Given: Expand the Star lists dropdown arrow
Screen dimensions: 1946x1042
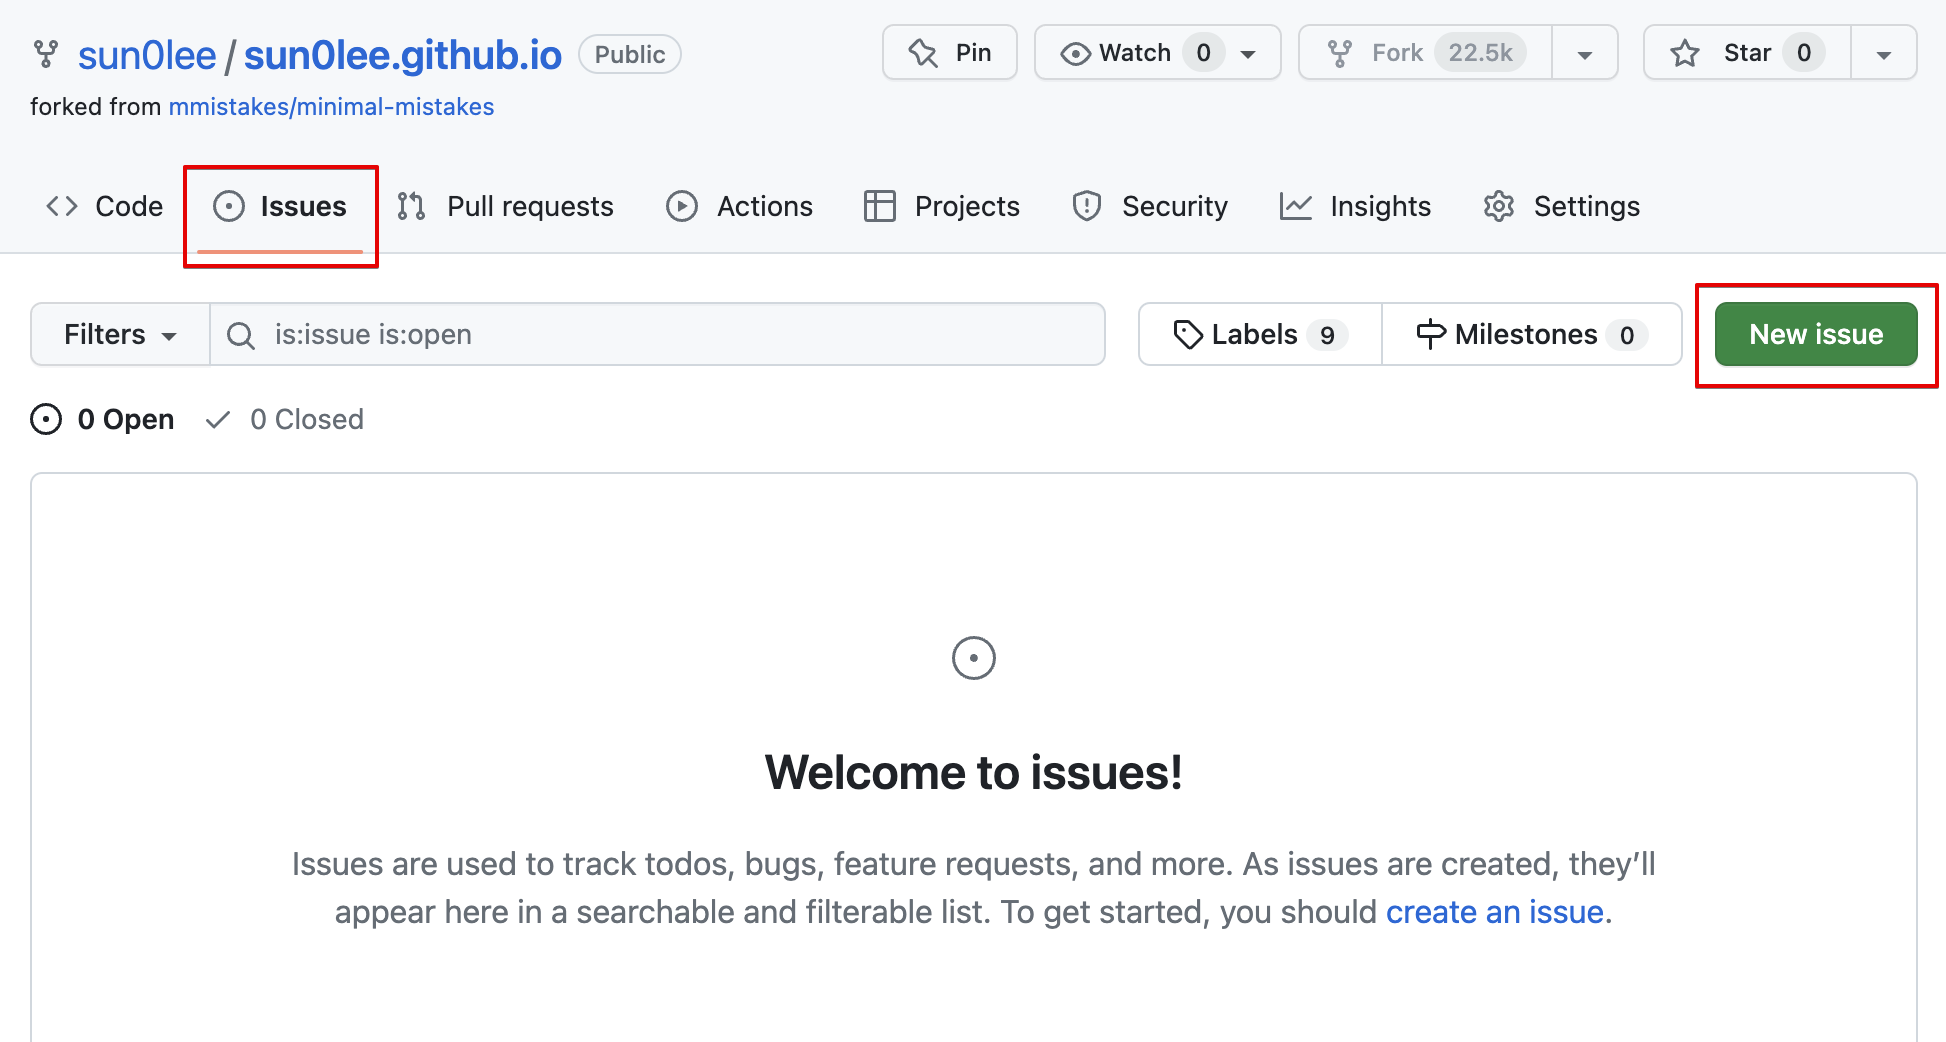Looking at the screenshot, I should tap(1884, 54).
